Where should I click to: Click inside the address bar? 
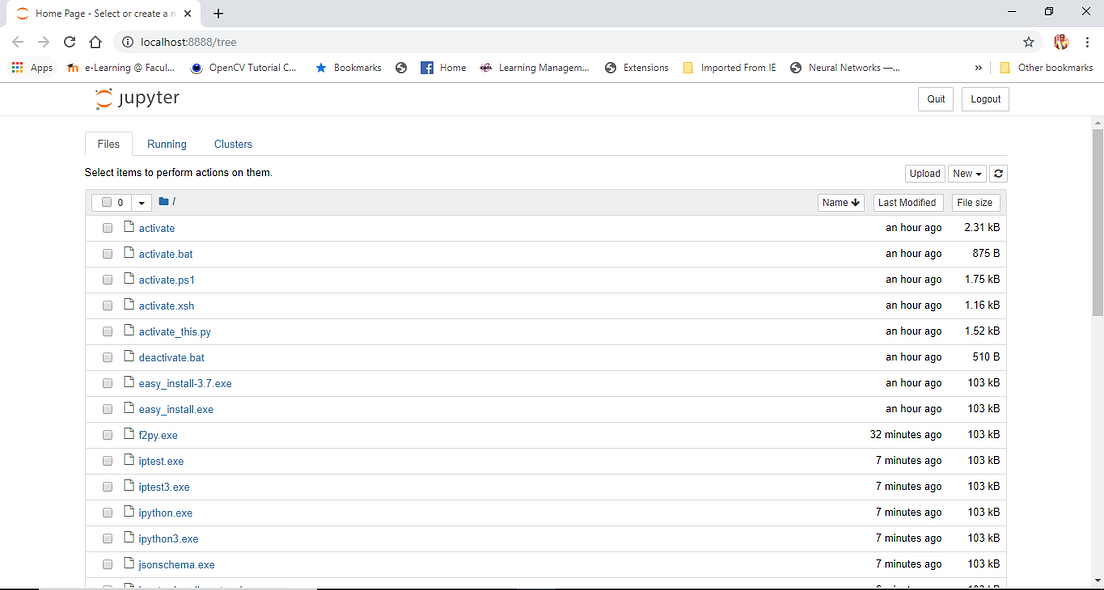pos(300,43)
